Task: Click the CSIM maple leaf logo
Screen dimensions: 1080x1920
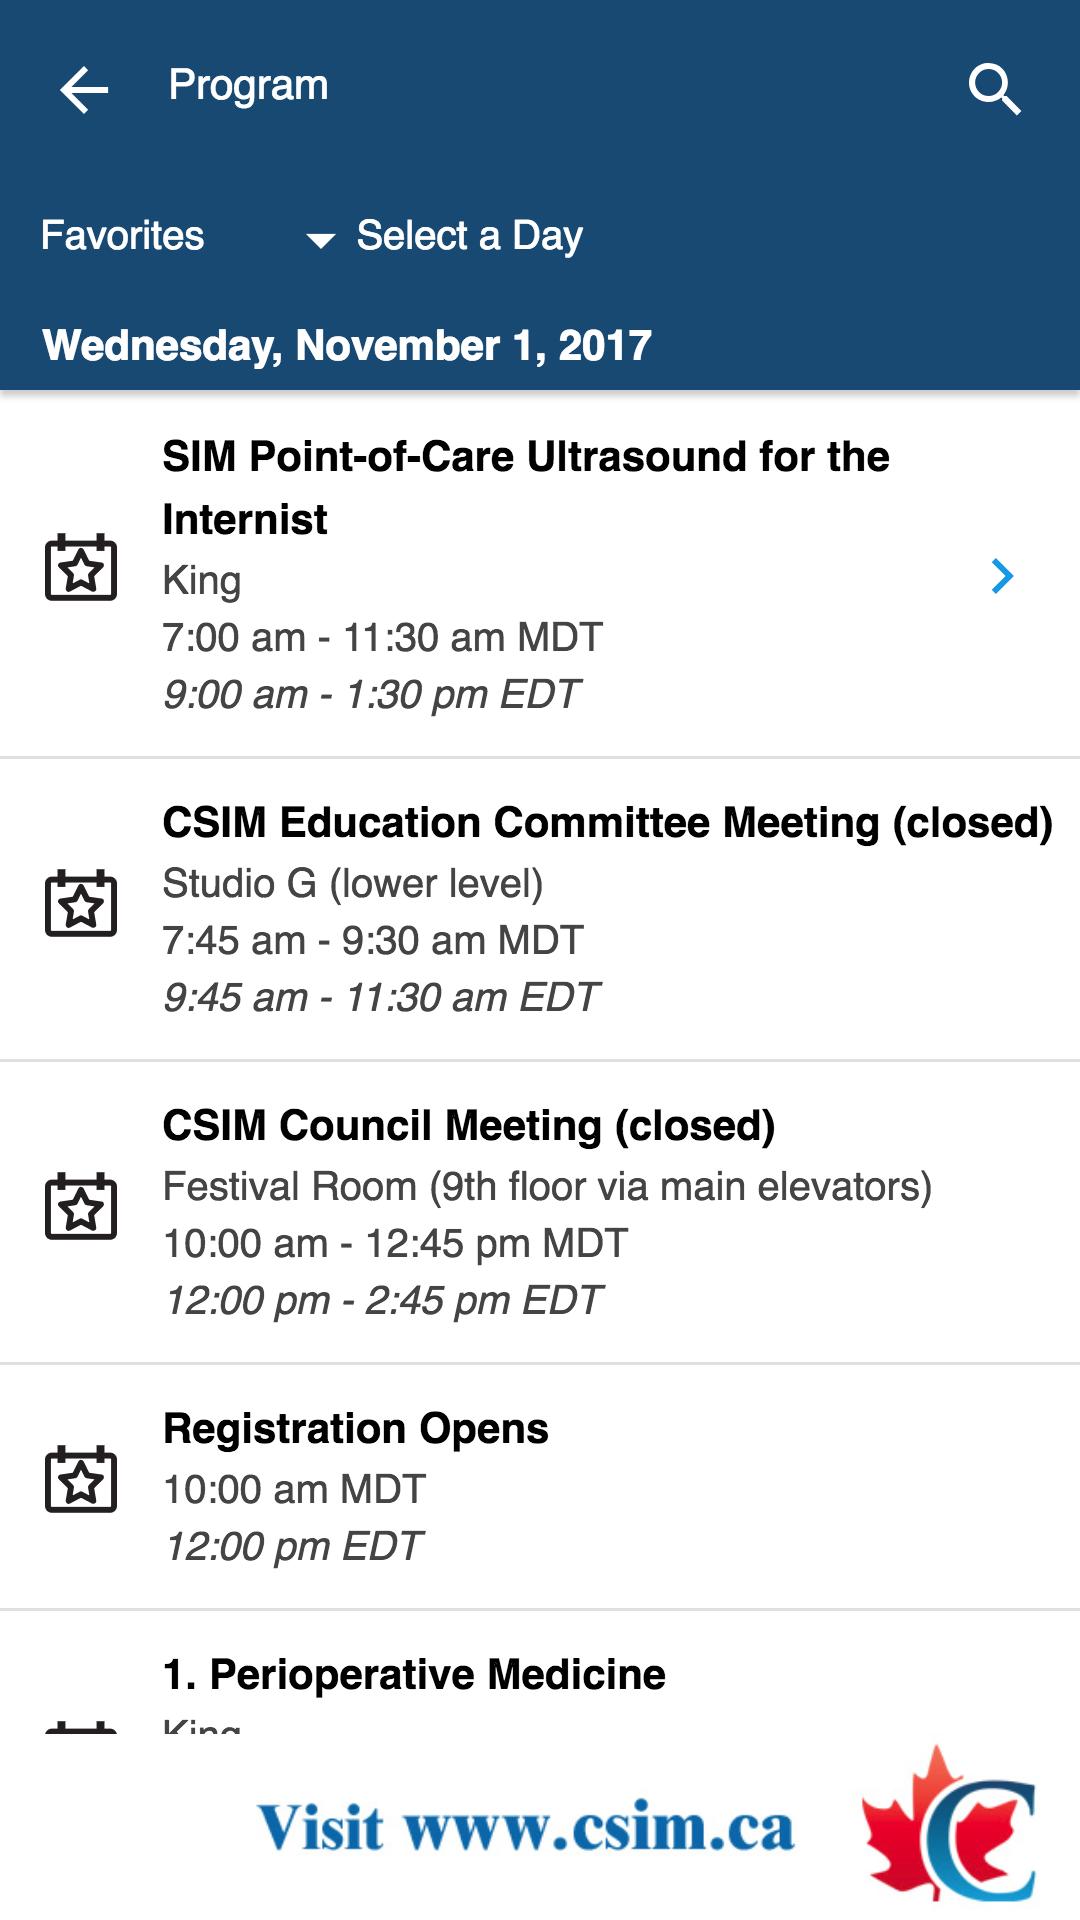Action: pos(948,1825)
